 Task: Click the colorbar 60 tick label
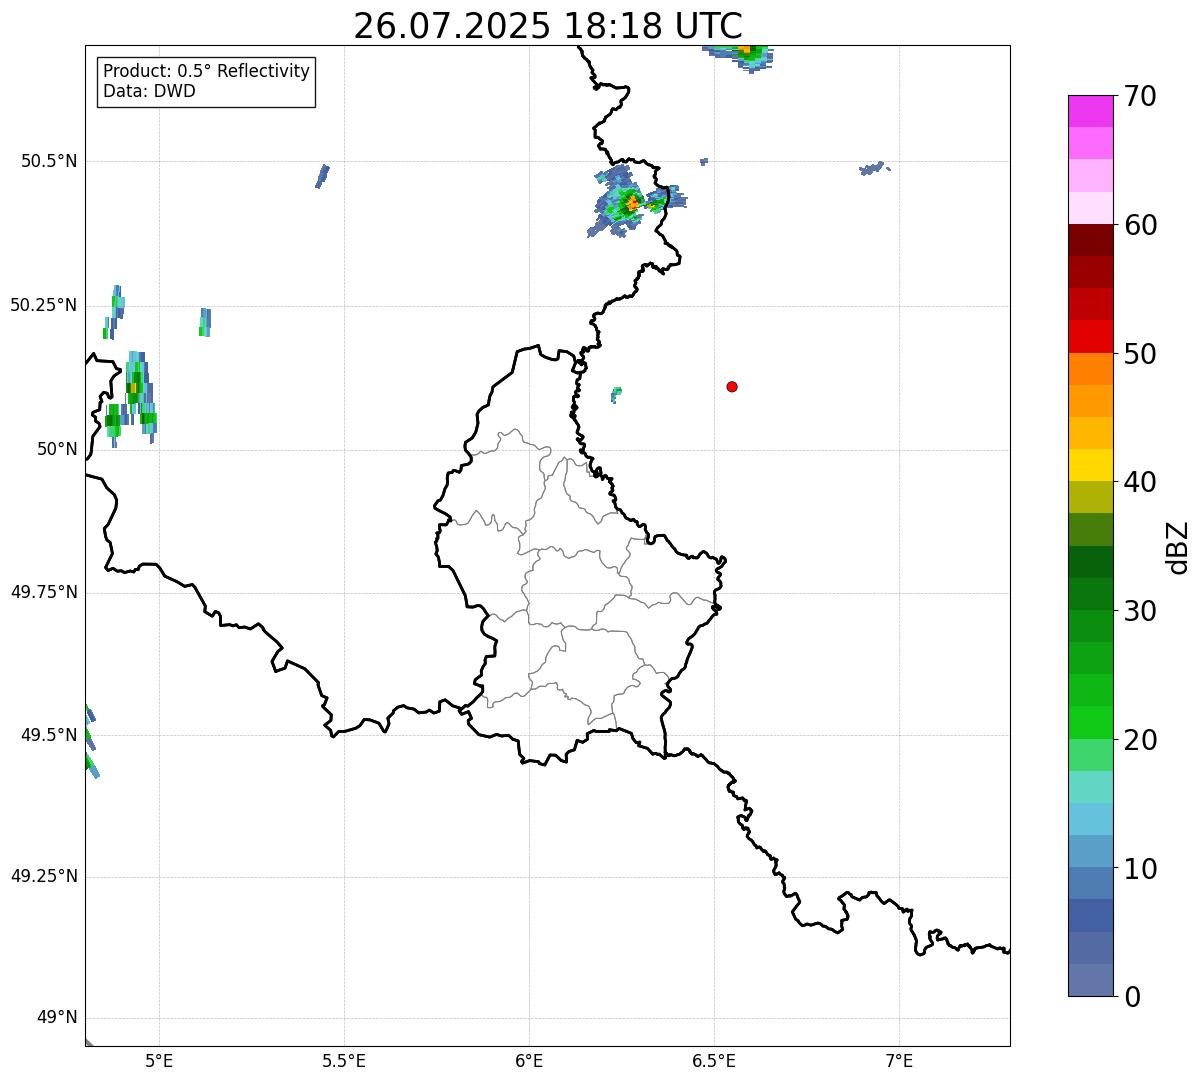pyautogui.click(x=1140, y=225)
